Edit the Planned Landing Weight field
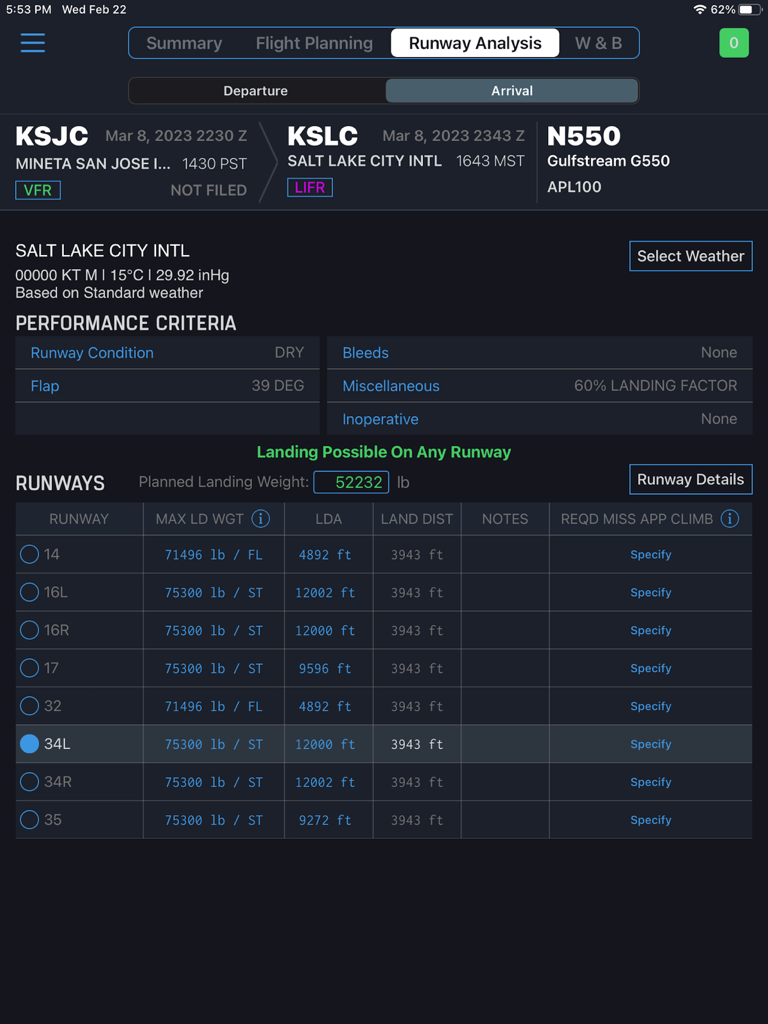 (351, 481)
